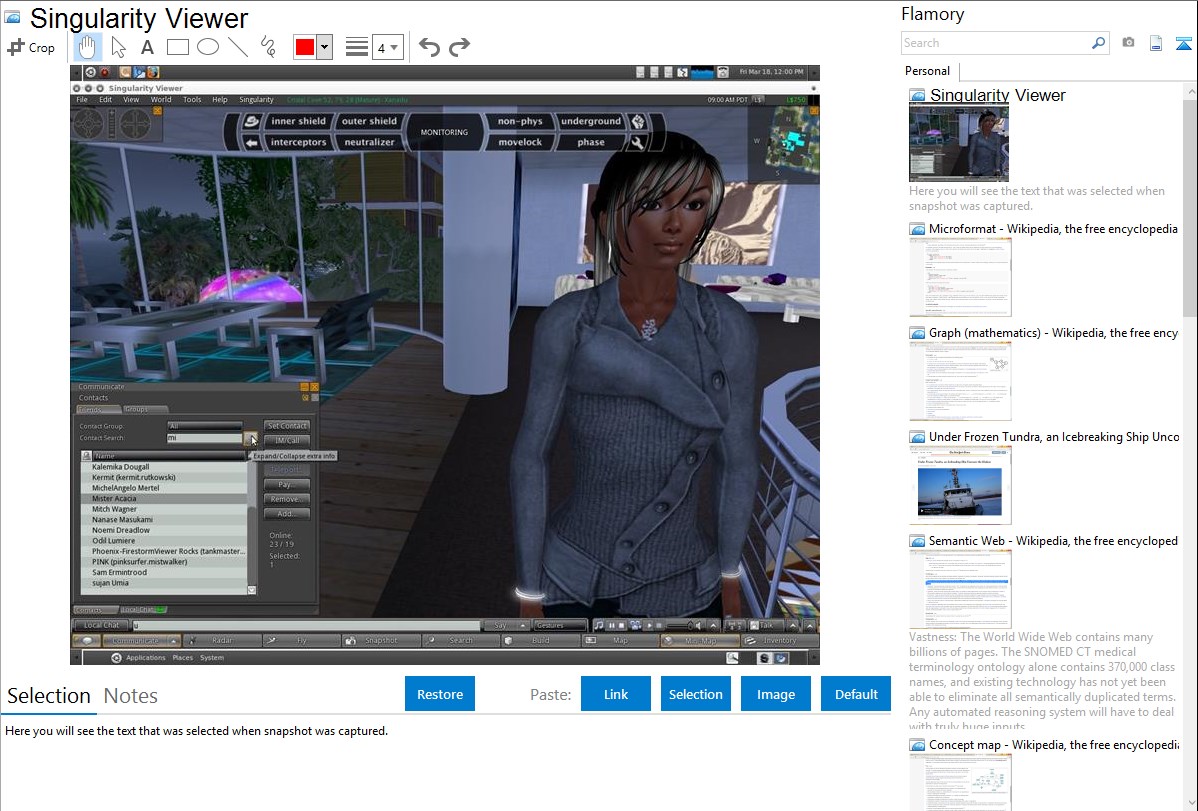This screenshot has width=1198, height=811.
Task: Open the Tools menu in the screenshot
Action: coord(192,99)
